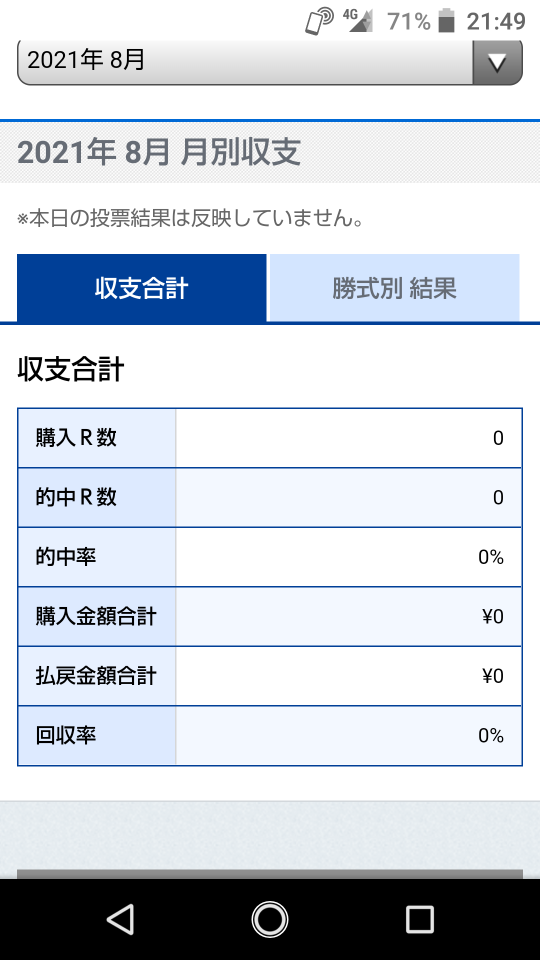Tap the 的中率 value cell showing 0%

click(x=349, y=557)
